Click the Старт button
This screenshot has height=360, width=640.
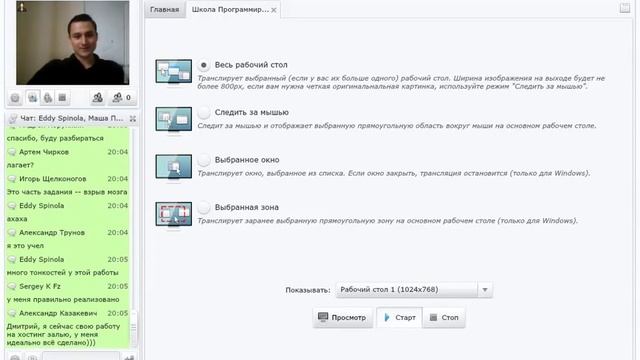click(399, 318)
